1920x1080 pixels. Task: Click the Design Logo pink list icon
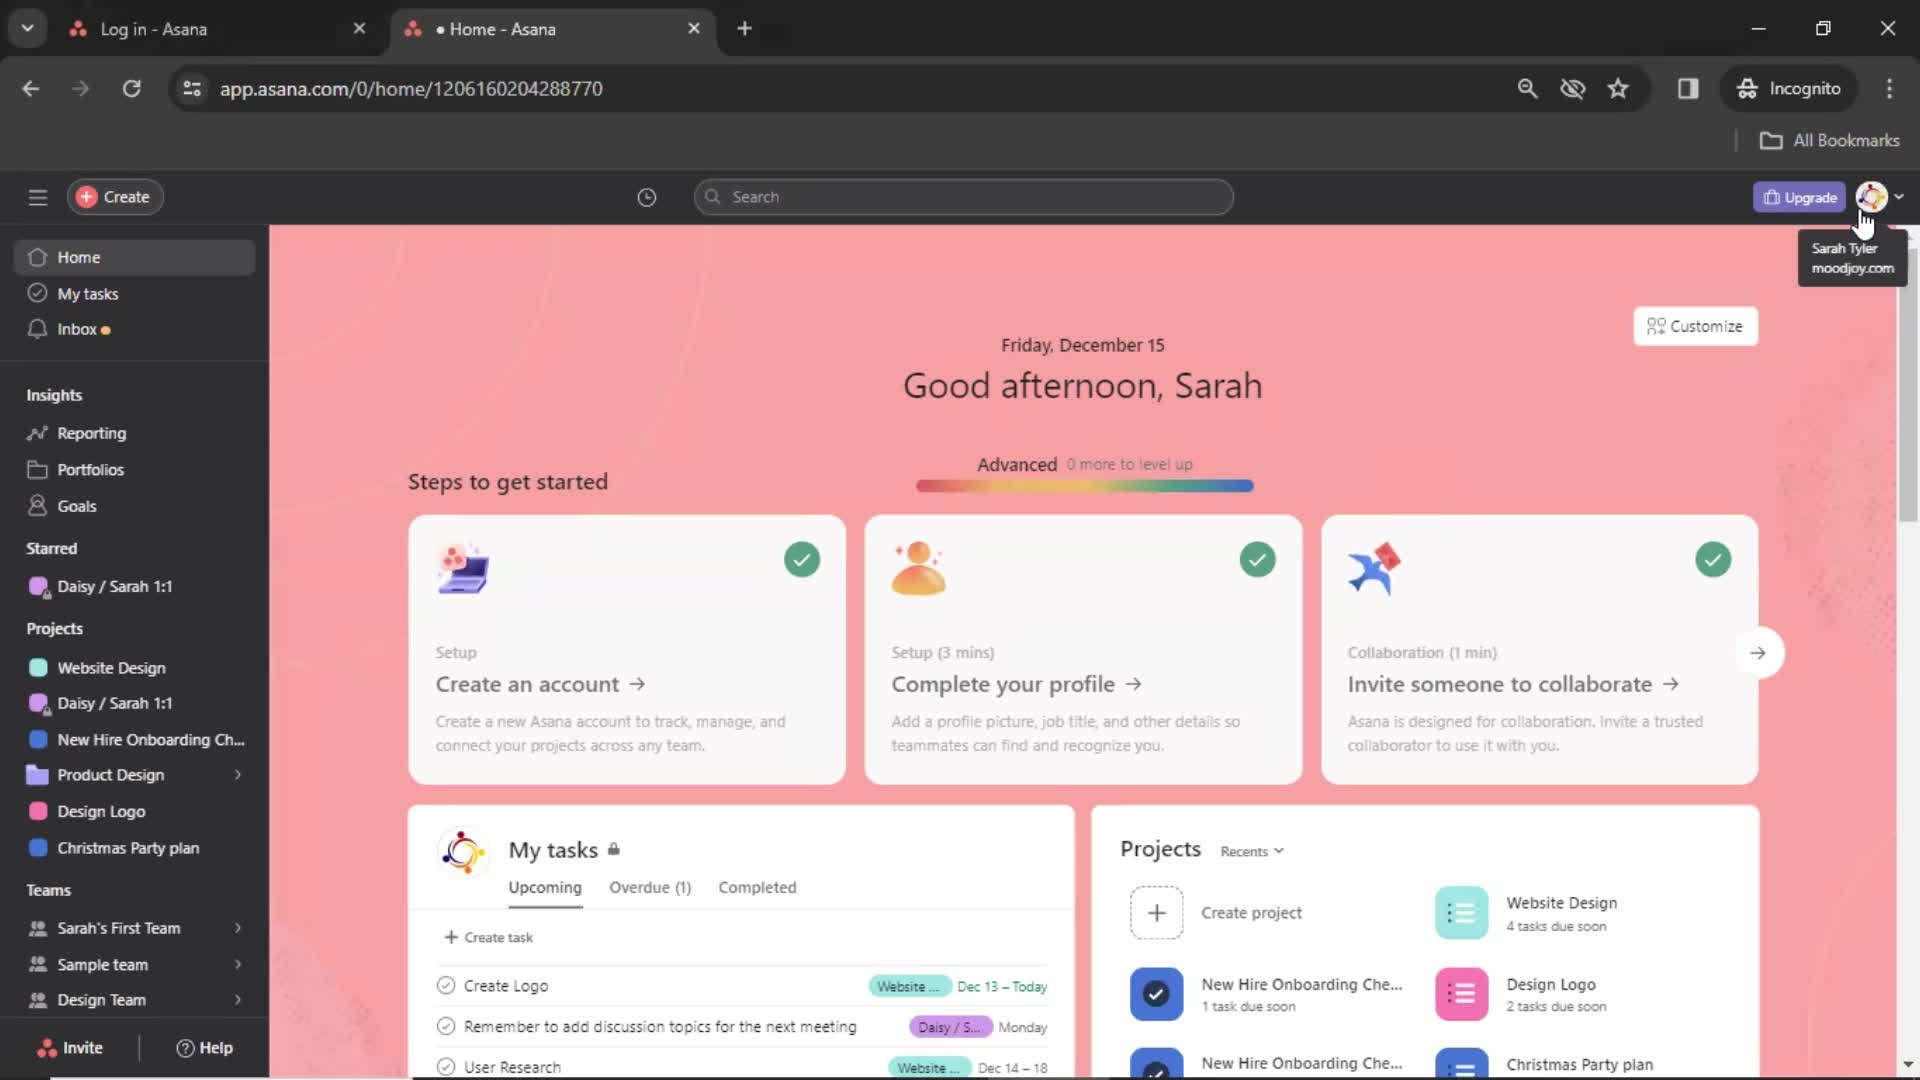coord(1461,994)
